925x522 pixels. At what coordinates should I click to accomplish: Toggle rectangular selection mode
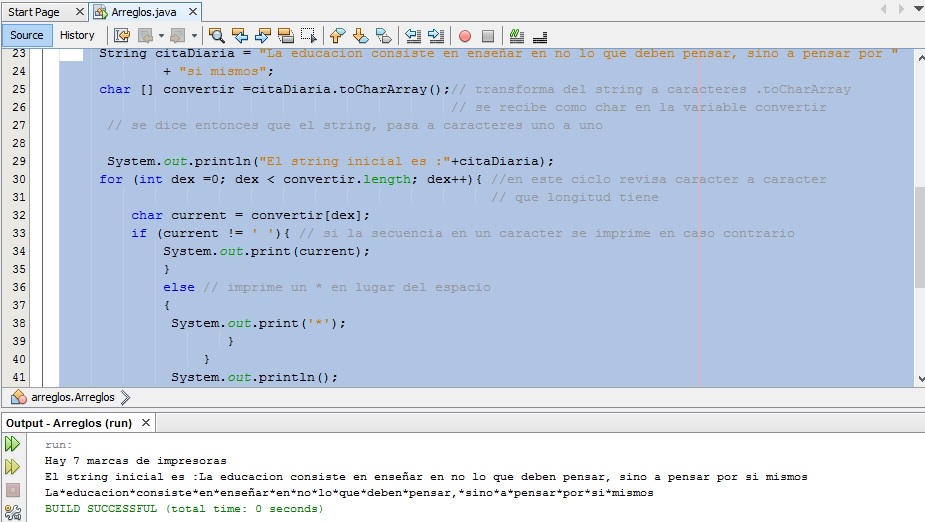309,35
